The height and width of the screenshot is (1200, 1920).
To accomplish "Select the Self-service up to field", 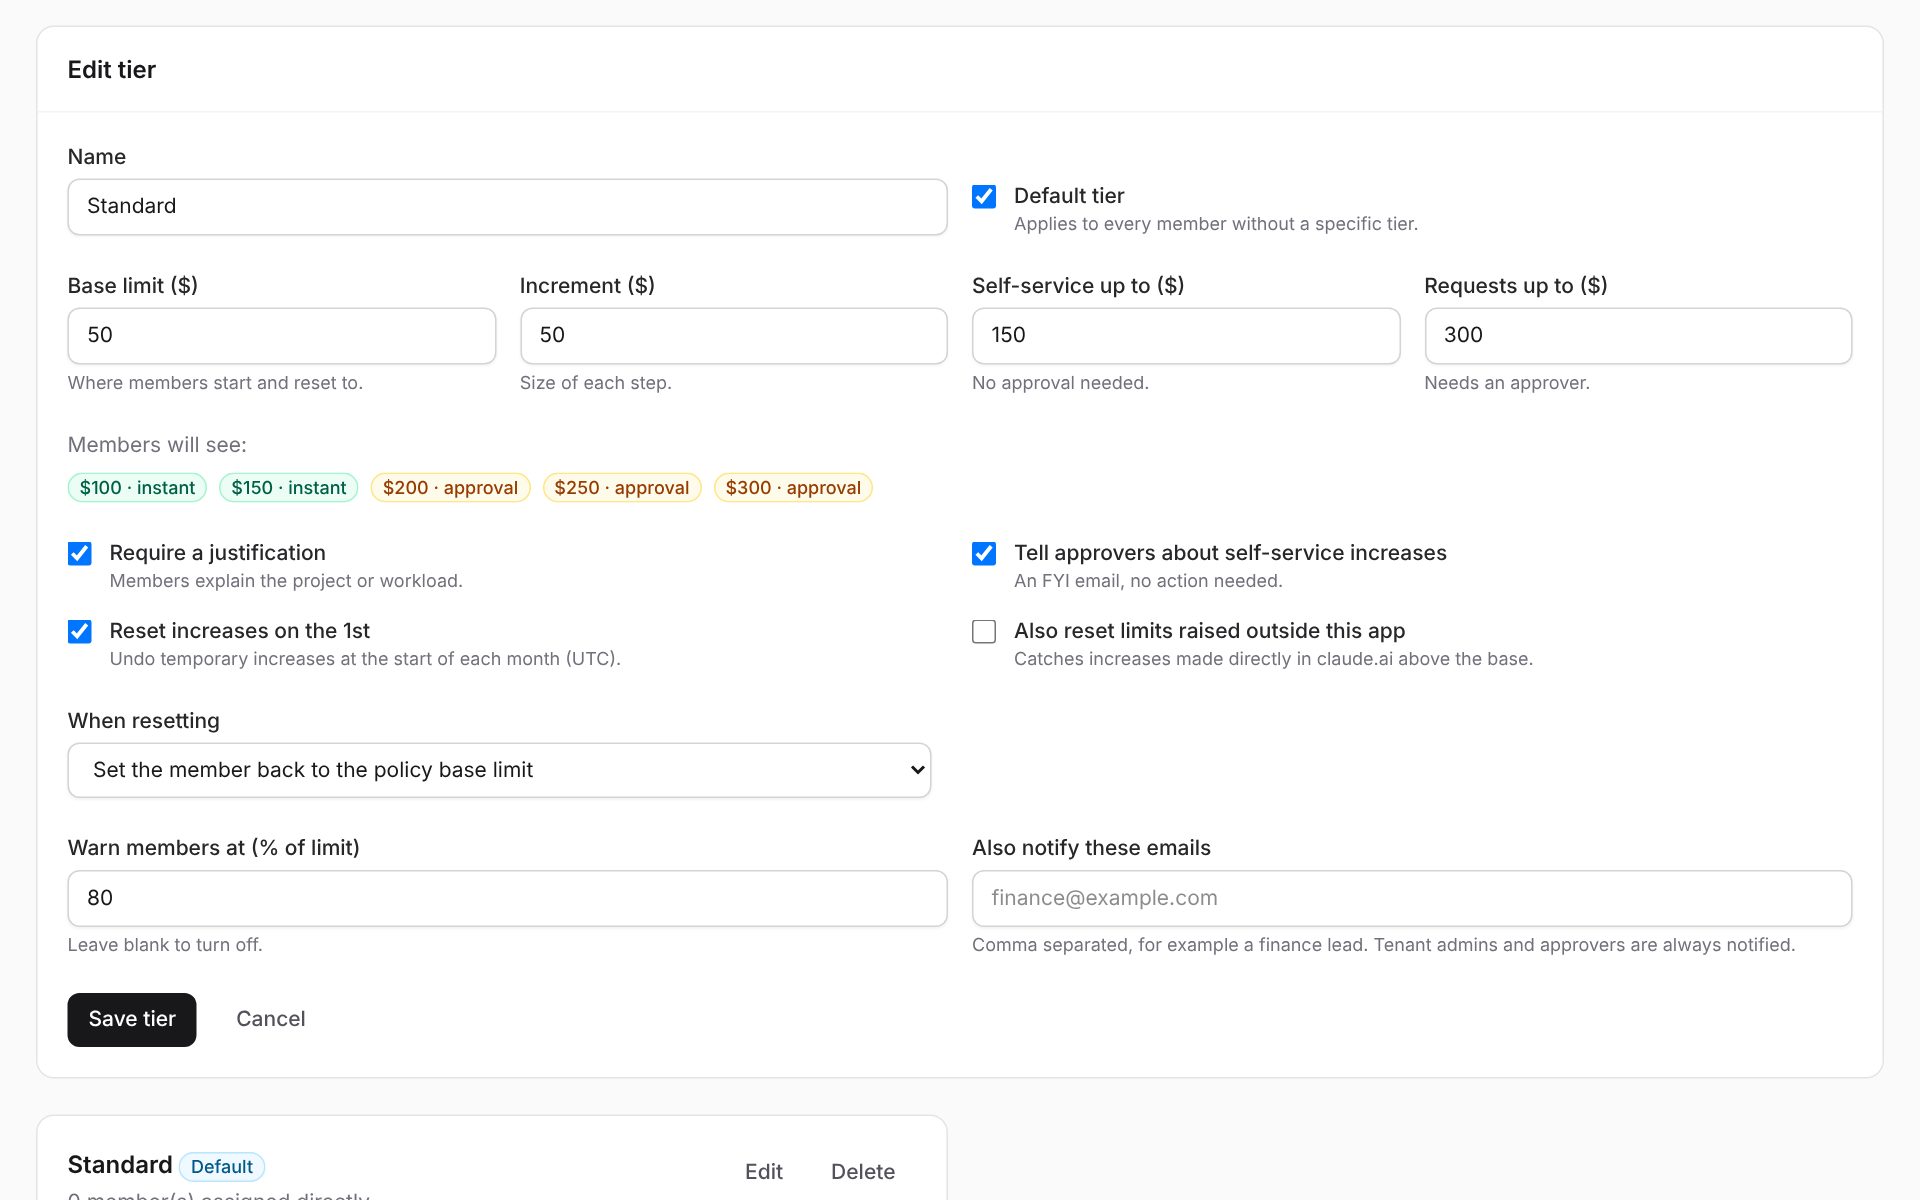I will [x=1186, y=336].
